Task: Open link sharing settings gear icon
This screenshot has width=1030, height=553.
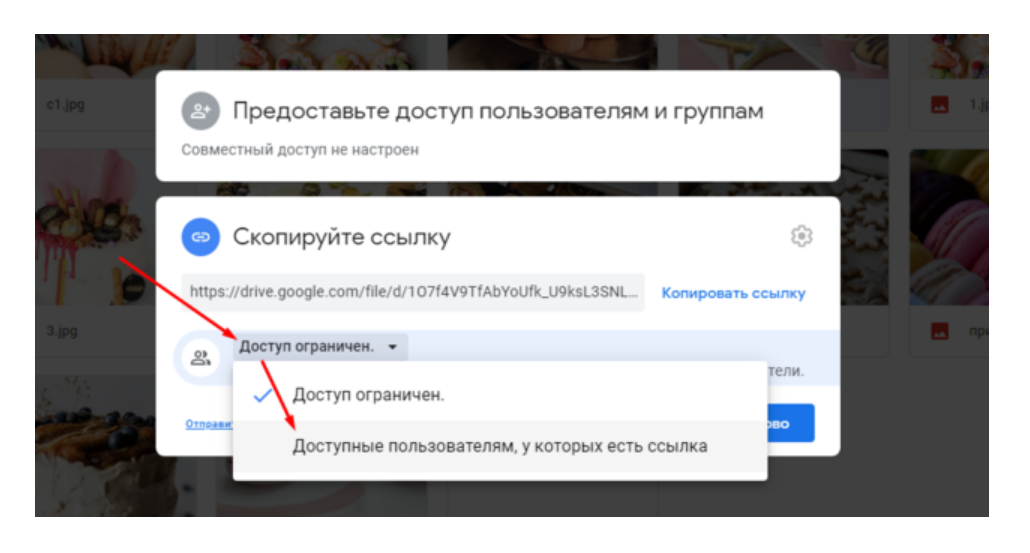Action: coord(801,236)
